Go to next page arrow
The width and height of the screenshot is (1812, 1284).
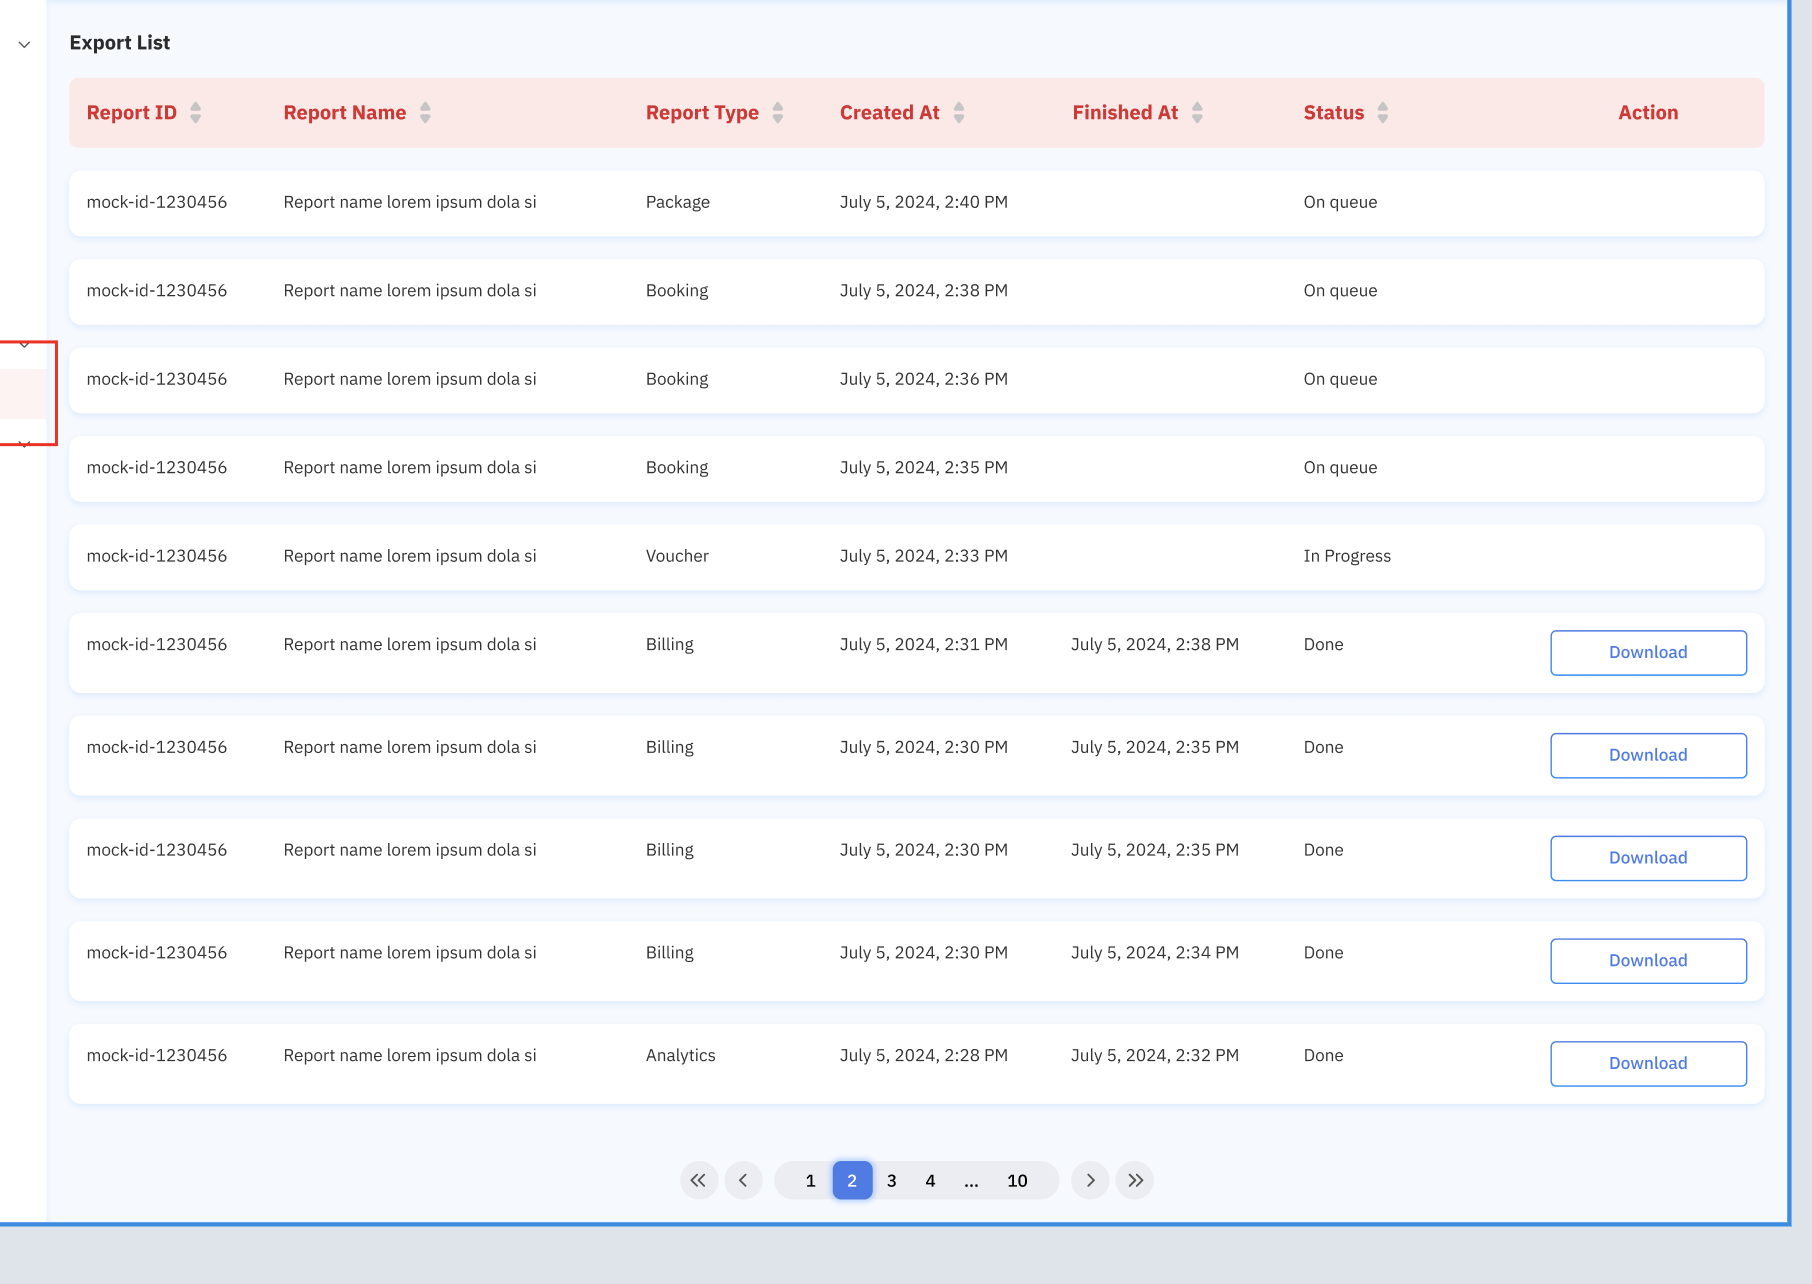click(1090, 1180)
